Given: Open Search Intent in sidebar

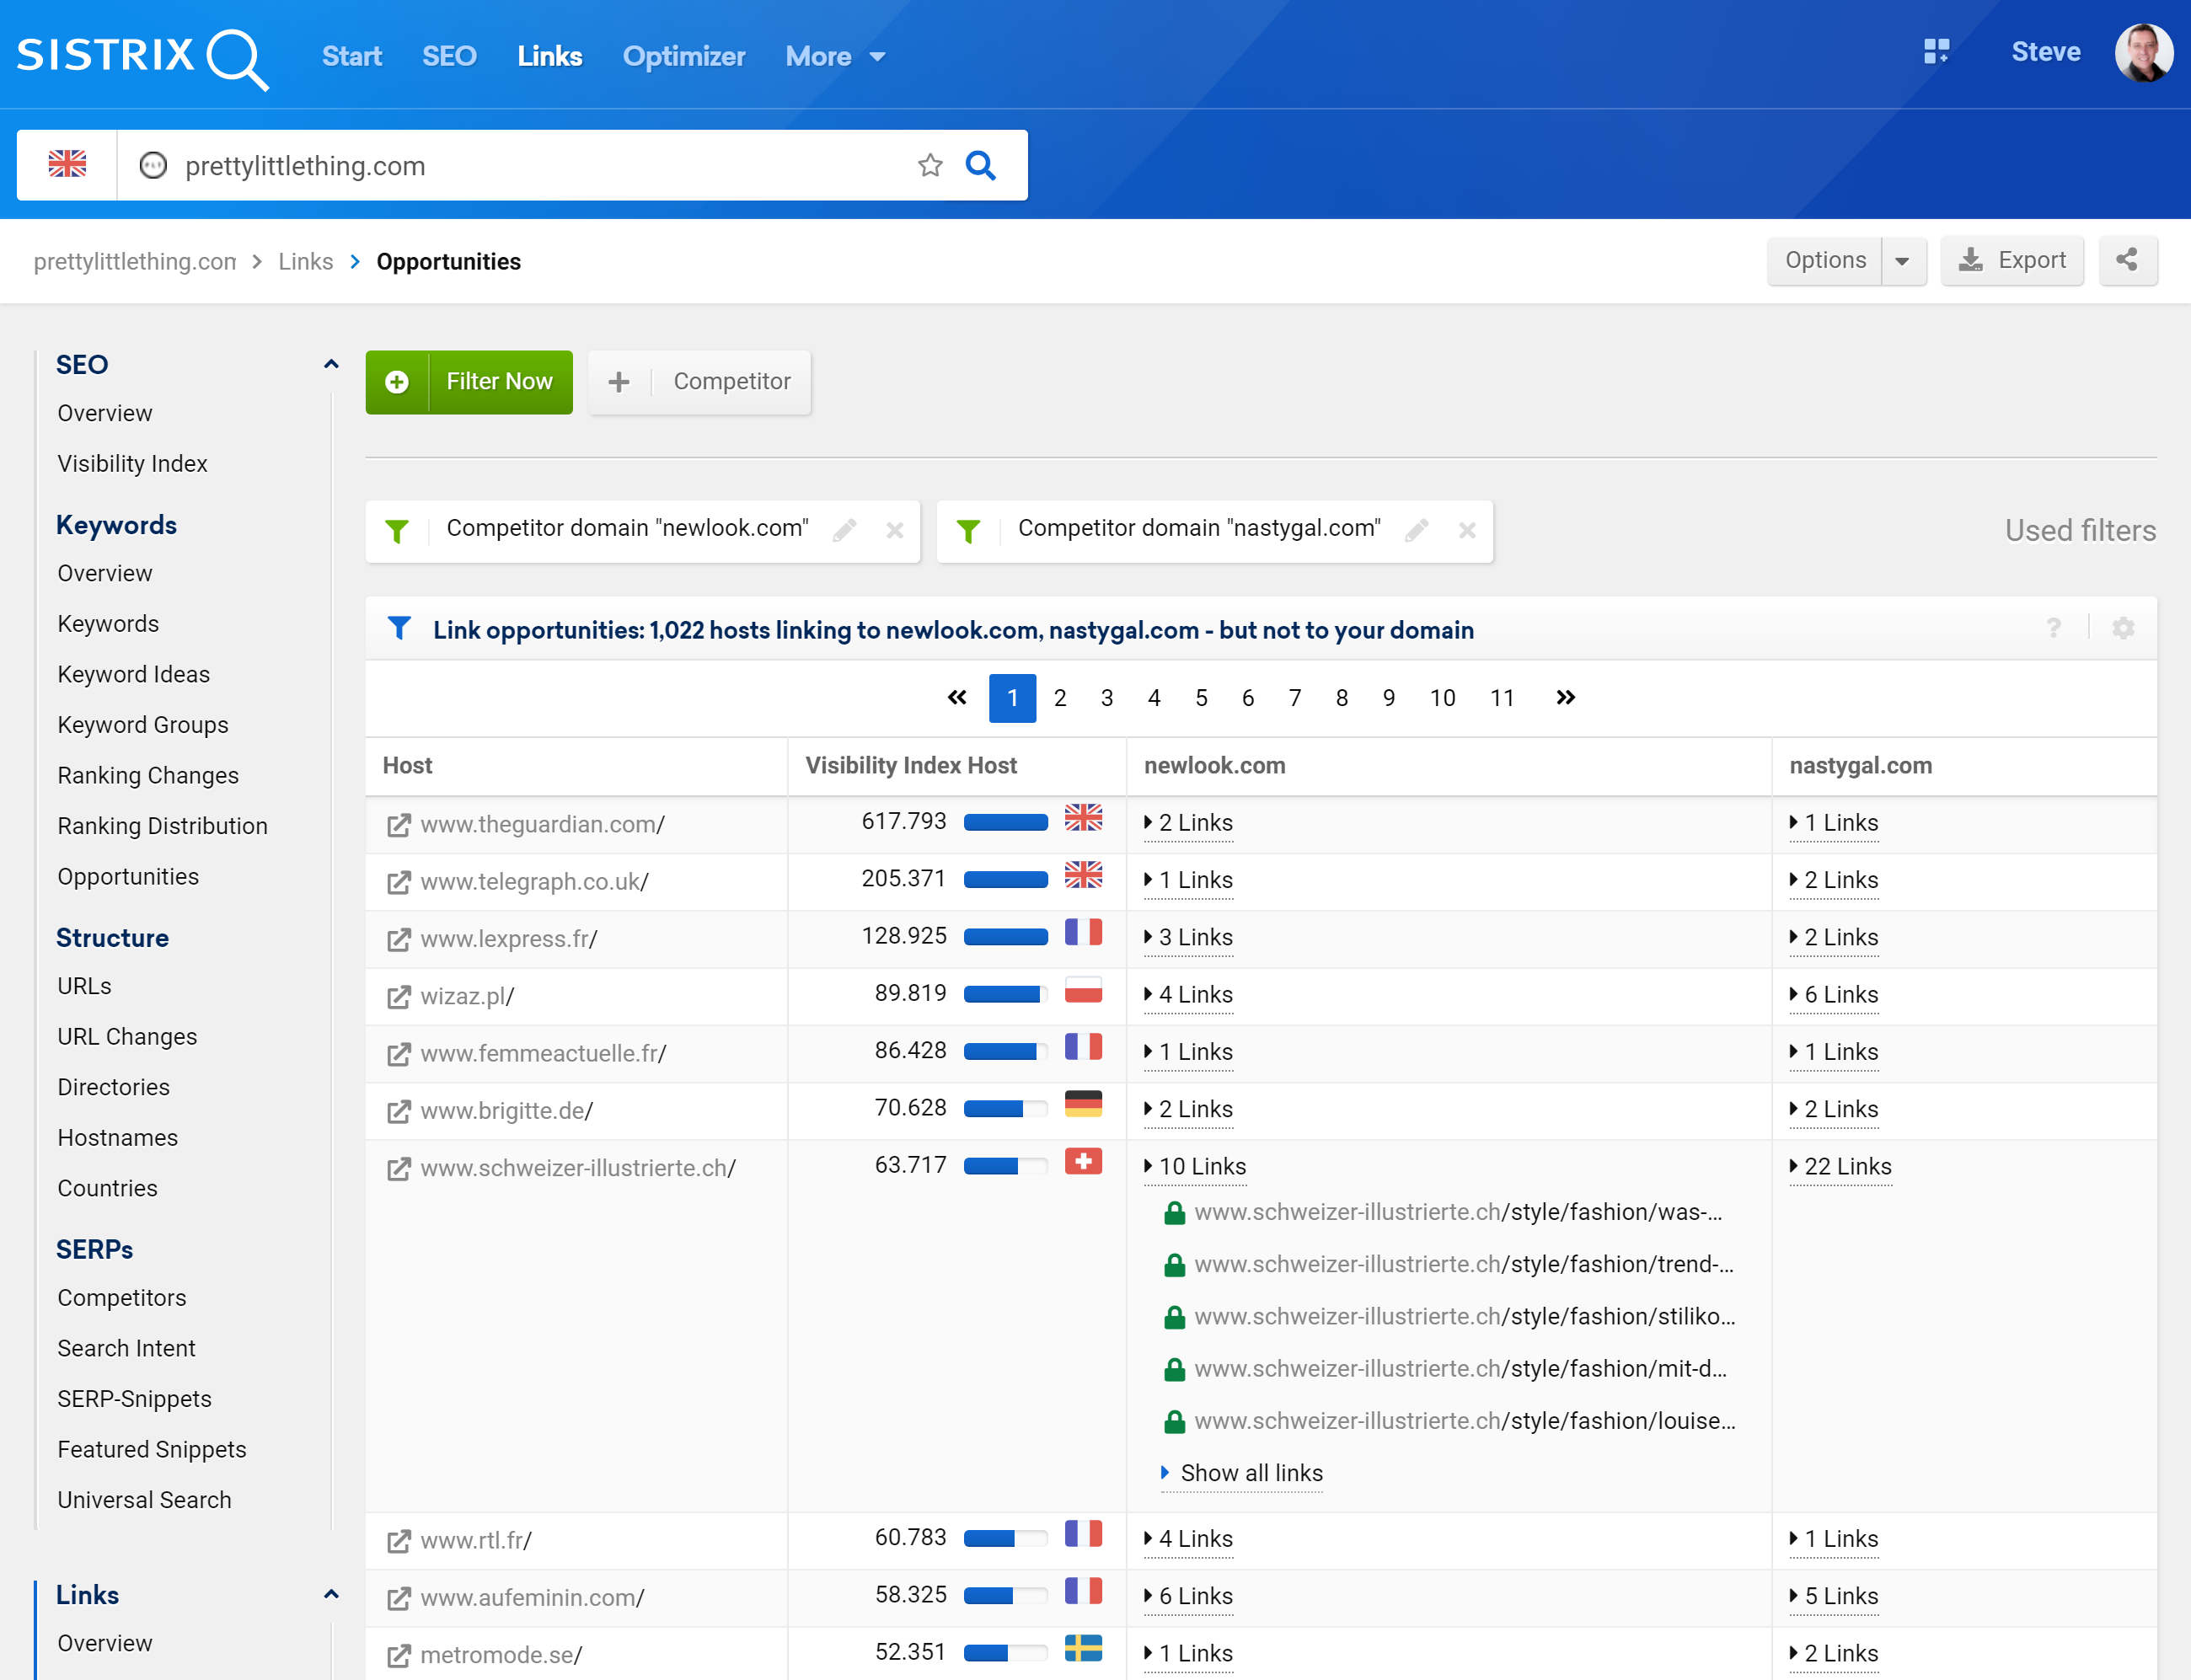Looking at the screenshot, I should (x=126, y=1349).
